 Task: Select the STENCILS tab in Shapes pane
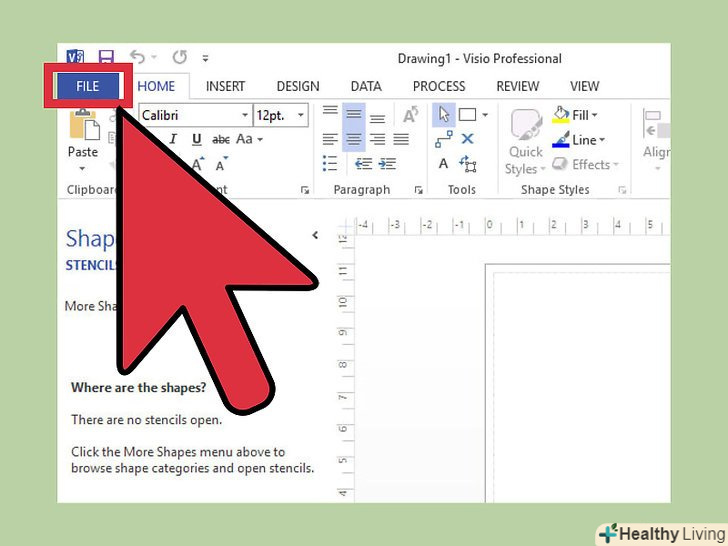(x=91, y=265)
